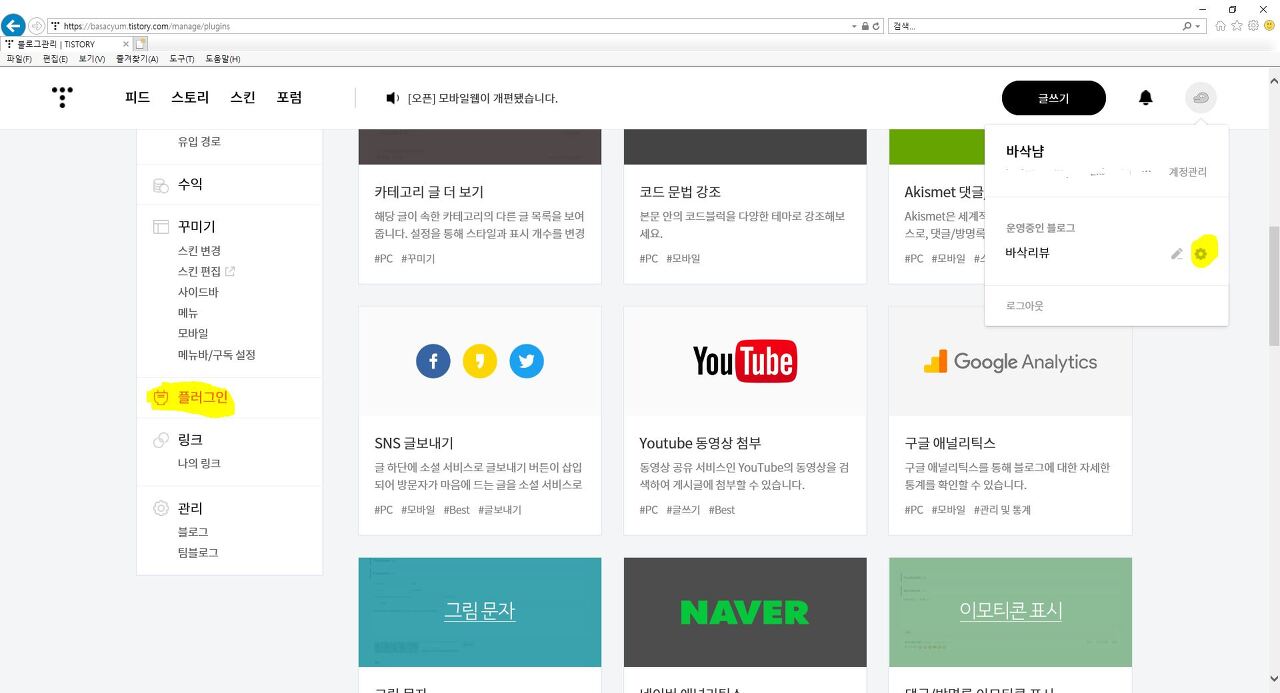Click the Tistory logo icon

(x=62, y=97)
